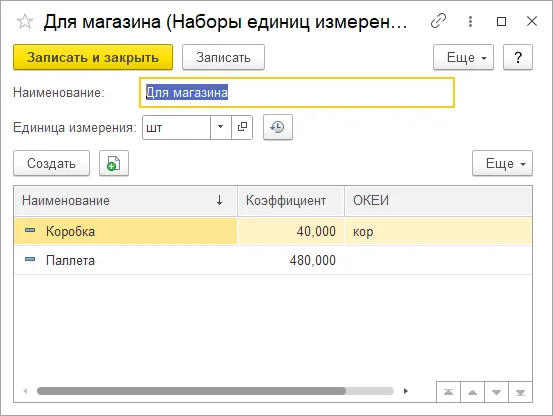Click Записать и закрыть button
The height and width of the screenshot is (416, 553).
point(93,57)
